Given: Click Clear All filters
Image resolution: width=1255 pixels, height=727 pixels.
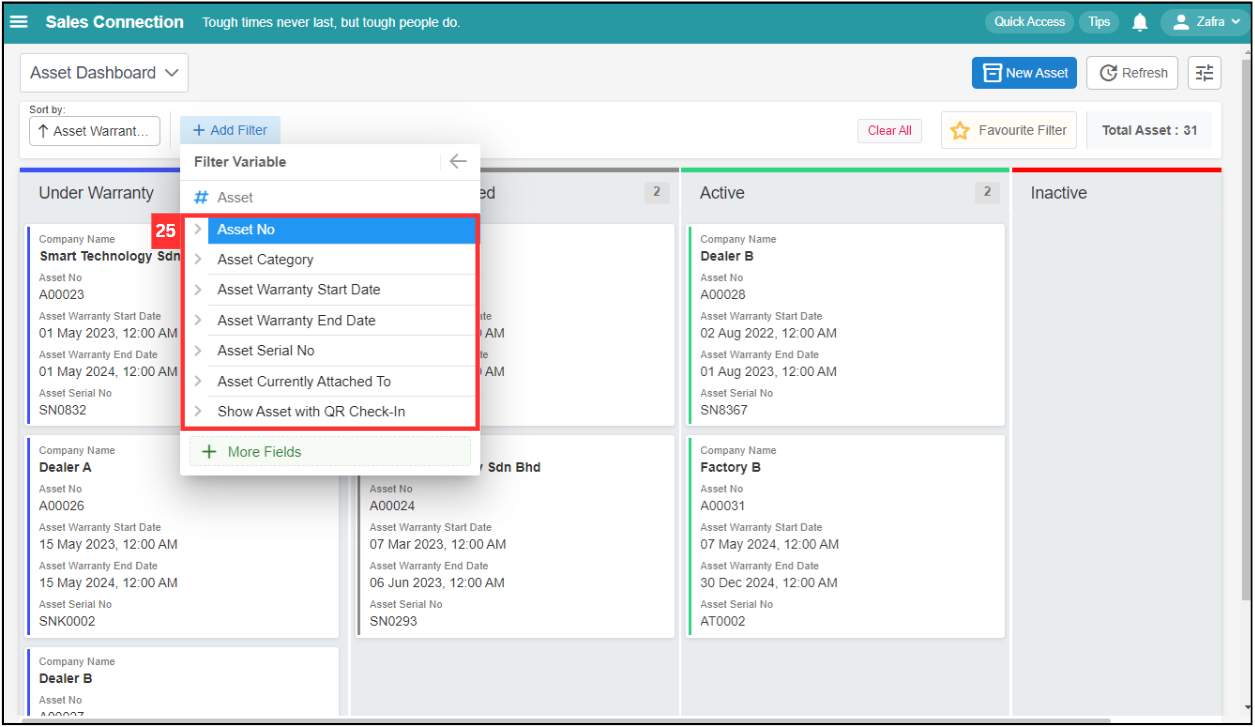Looking at the screenshot, I should 889,130.
